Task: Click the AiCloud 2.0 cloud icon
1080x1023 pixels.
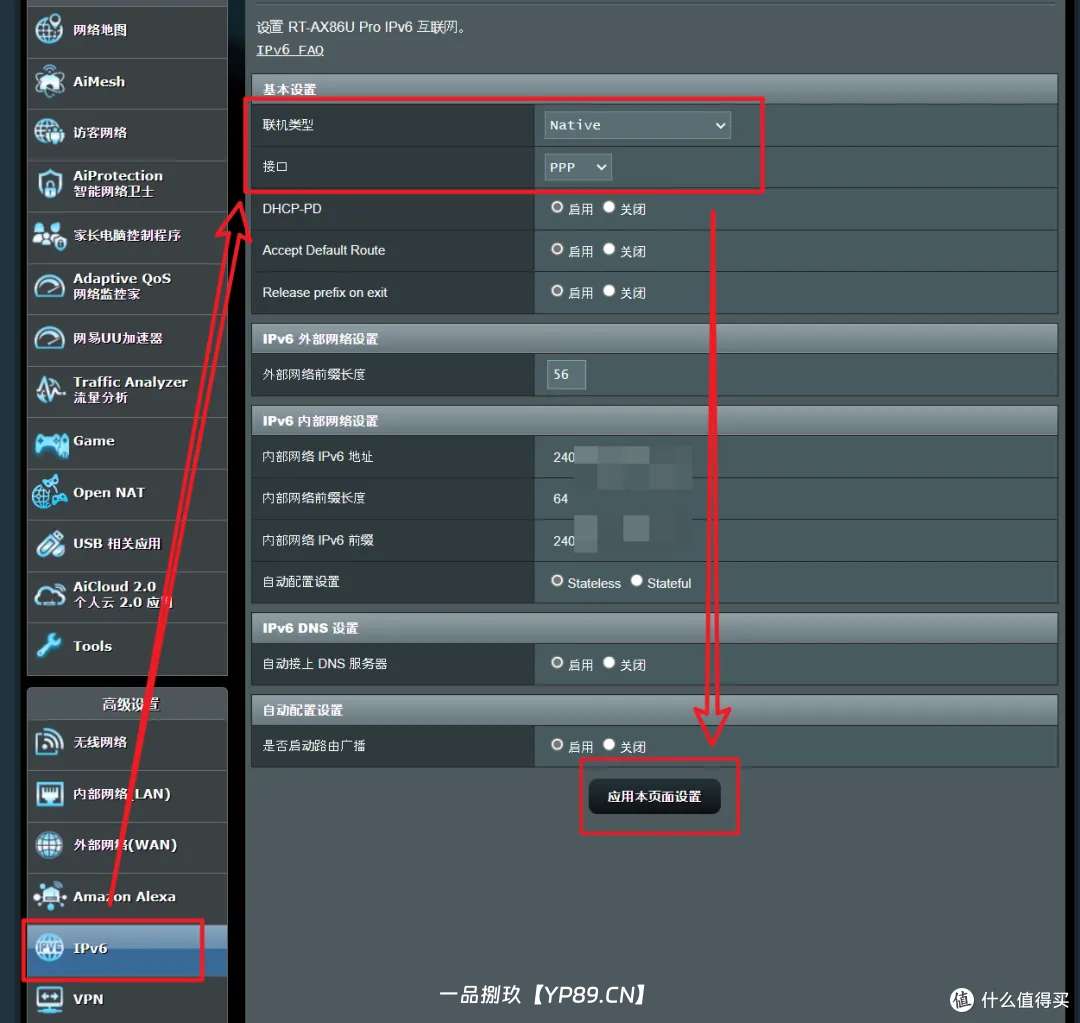Action: [50, 595]
